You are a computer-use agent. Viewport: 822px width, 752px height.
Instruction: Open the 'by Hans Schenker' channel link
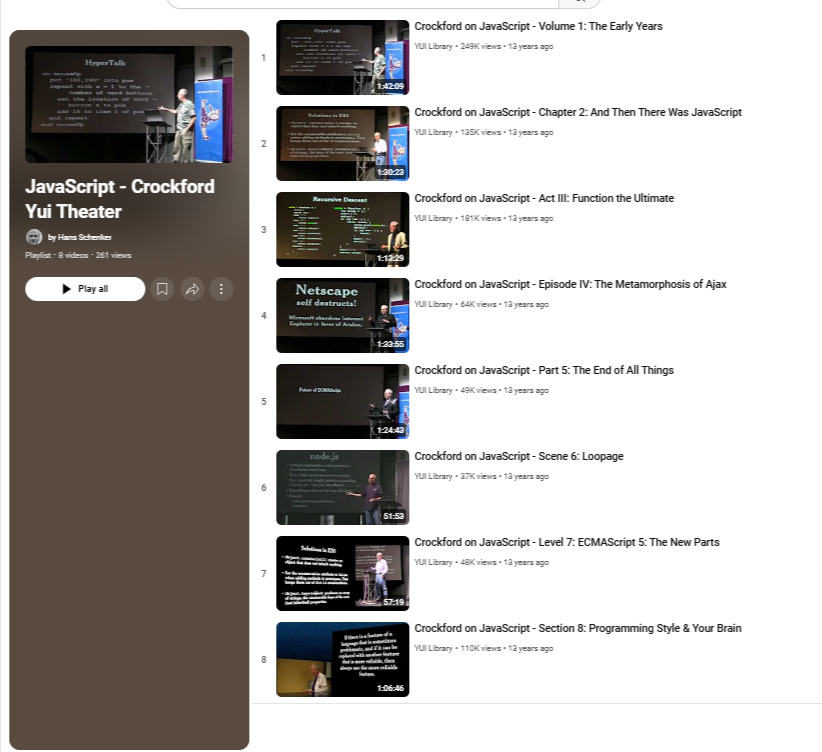click(x=80, y=238)
